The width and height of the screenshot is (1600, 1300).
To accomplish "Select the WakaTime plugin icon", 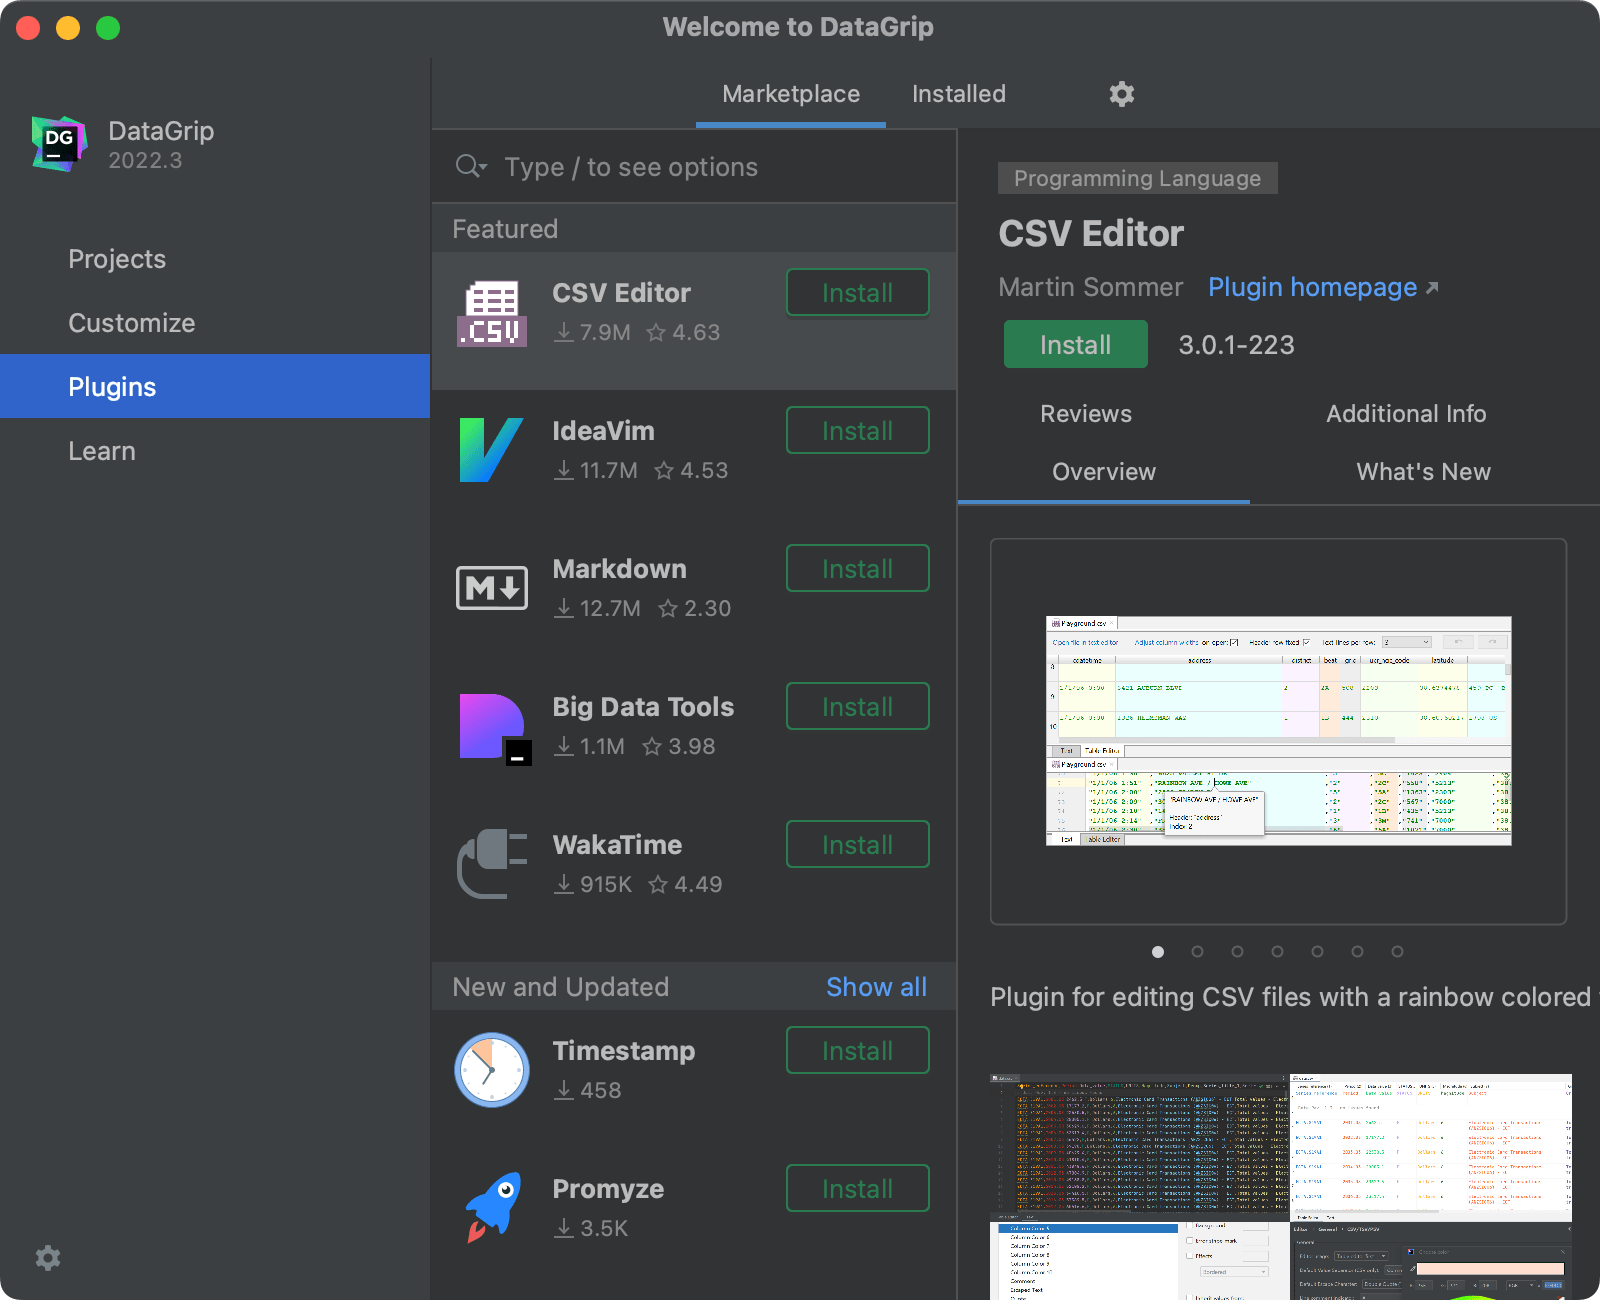I will click(492, 863).
